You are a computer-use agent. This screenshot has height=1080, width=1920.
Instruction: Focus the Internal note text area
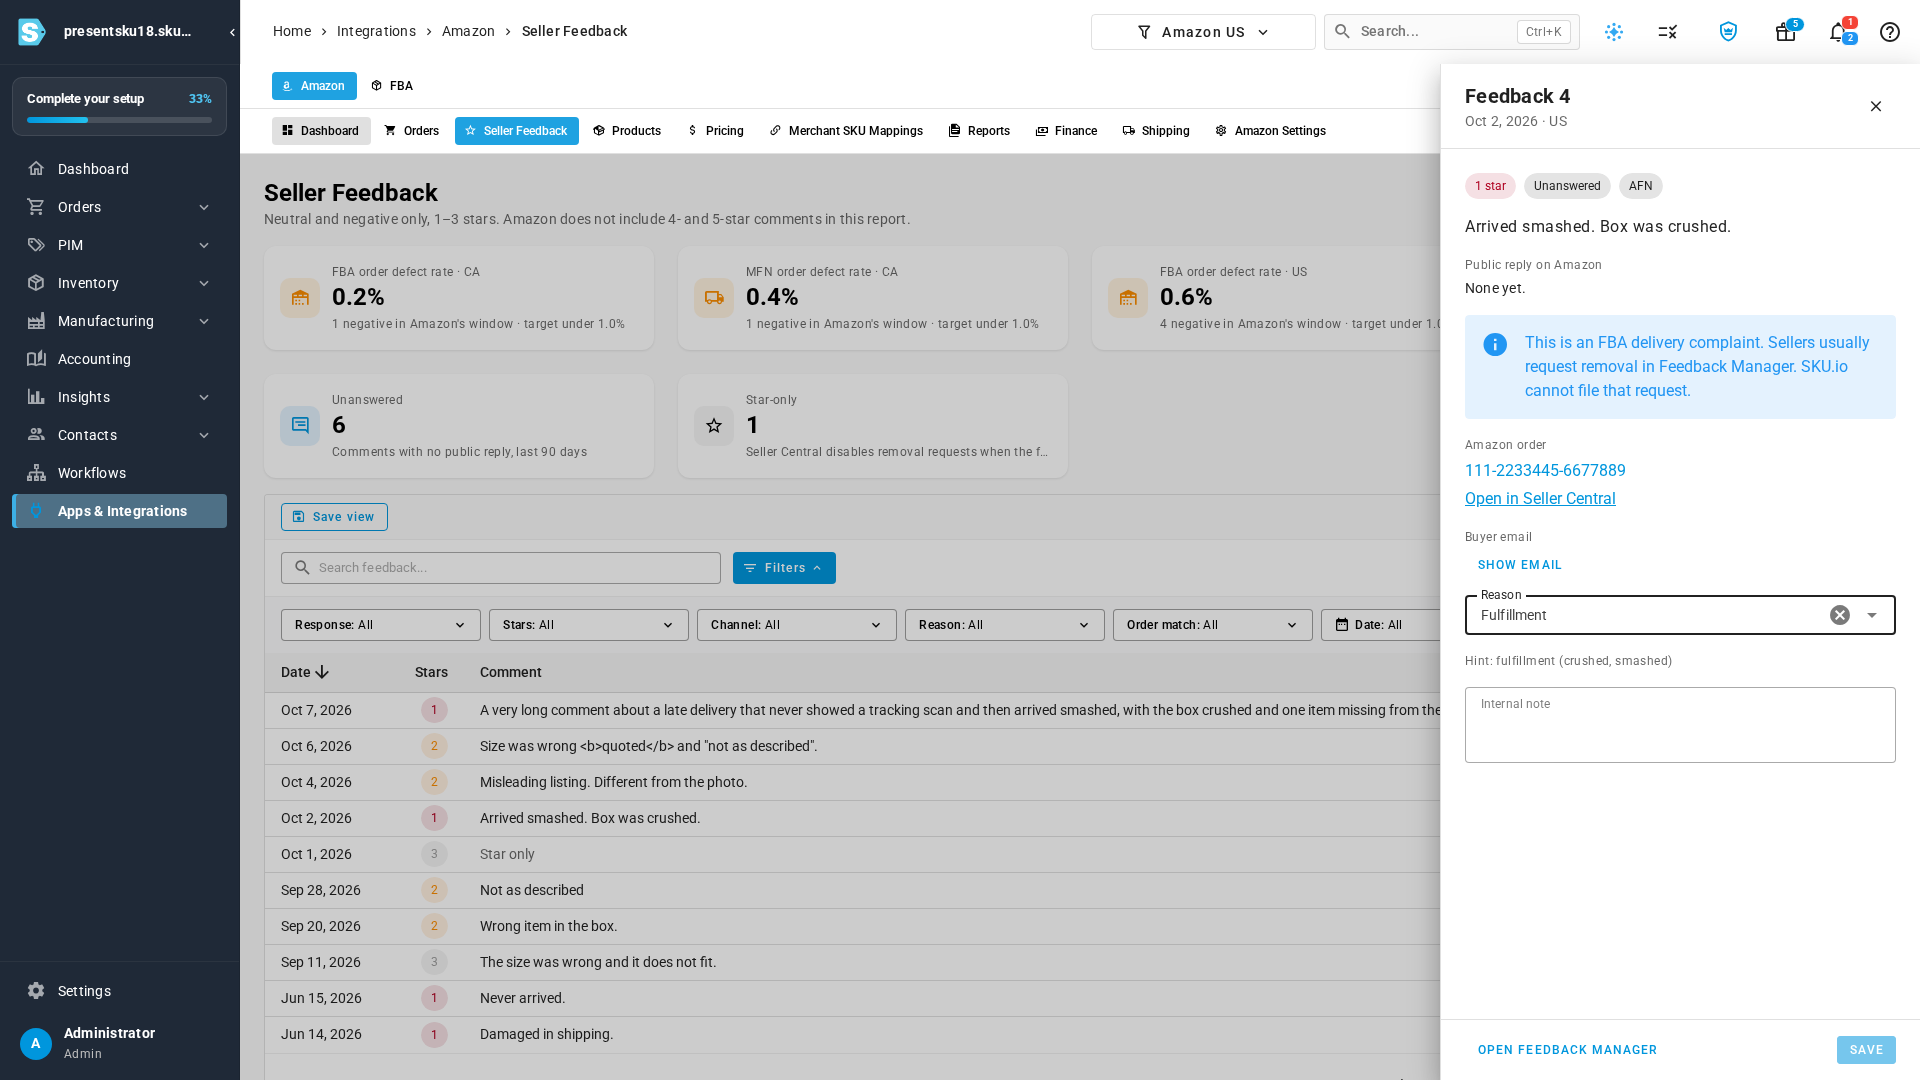[x=1680, y=725]
